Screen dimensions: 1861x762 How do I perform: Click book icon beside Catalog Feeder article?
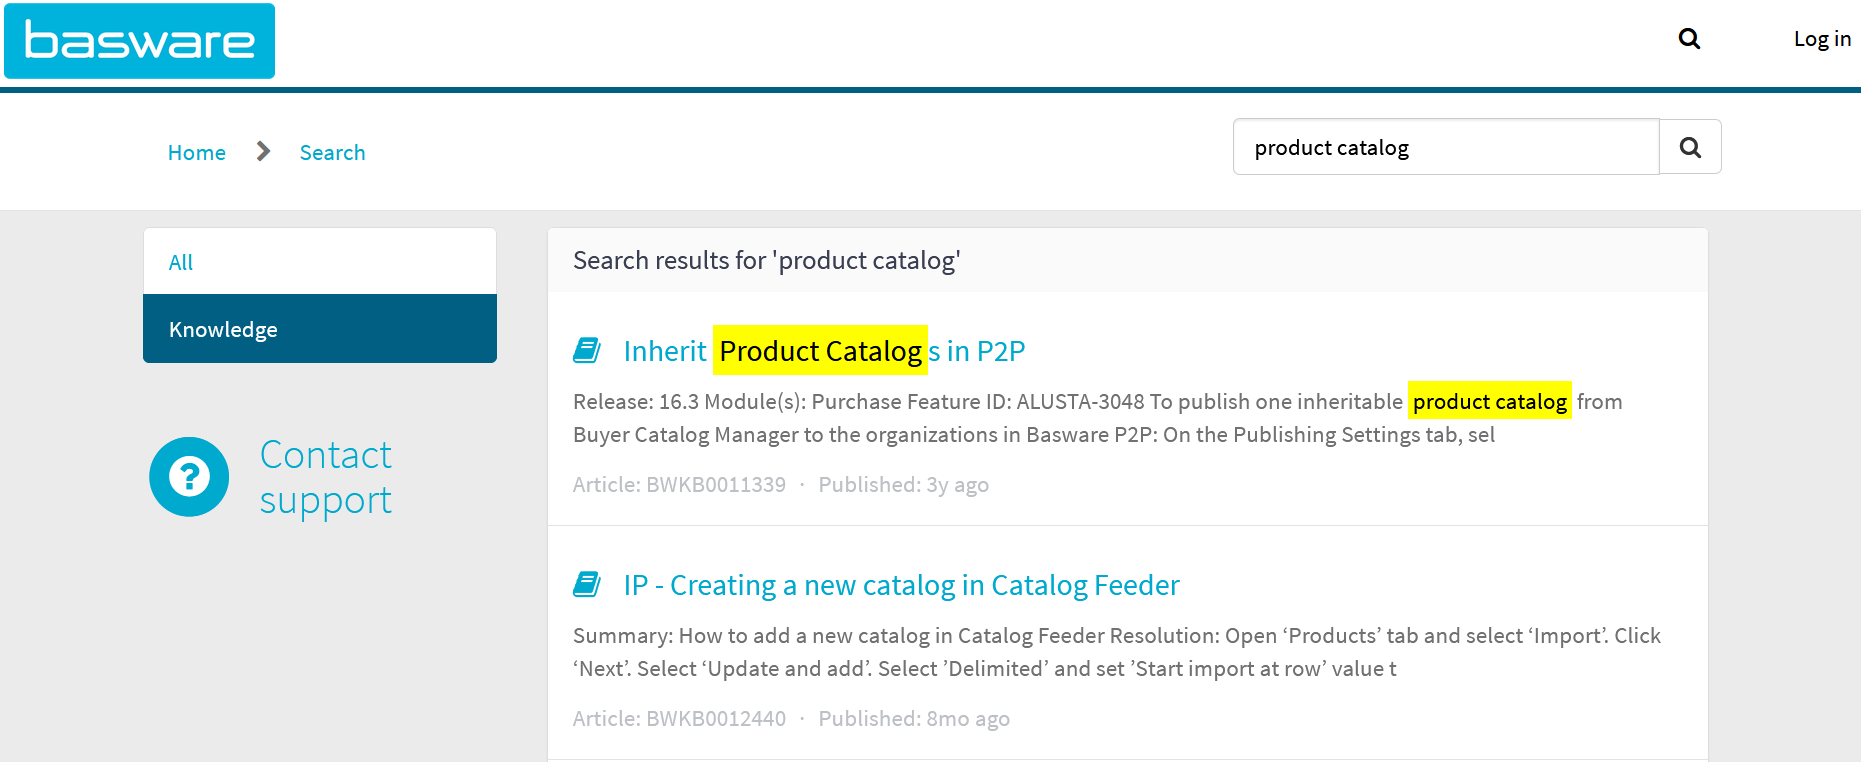click(587, 584)
